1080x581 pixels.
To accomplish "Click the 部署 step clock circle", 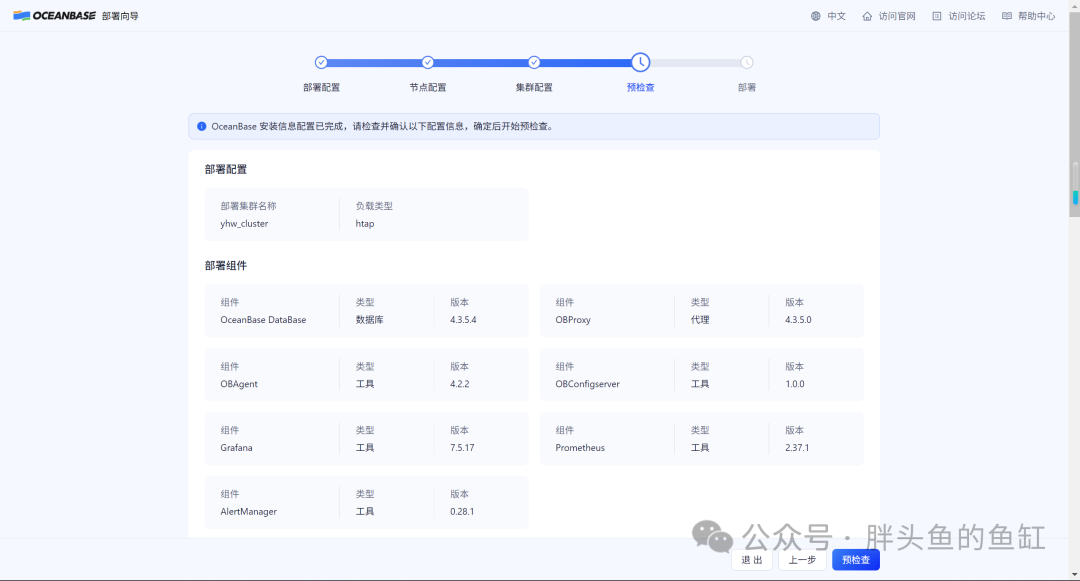I will [747, 63].
